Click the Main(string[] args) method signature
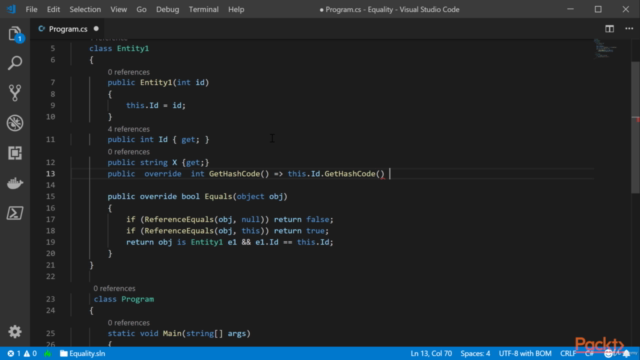 [207, 333]
